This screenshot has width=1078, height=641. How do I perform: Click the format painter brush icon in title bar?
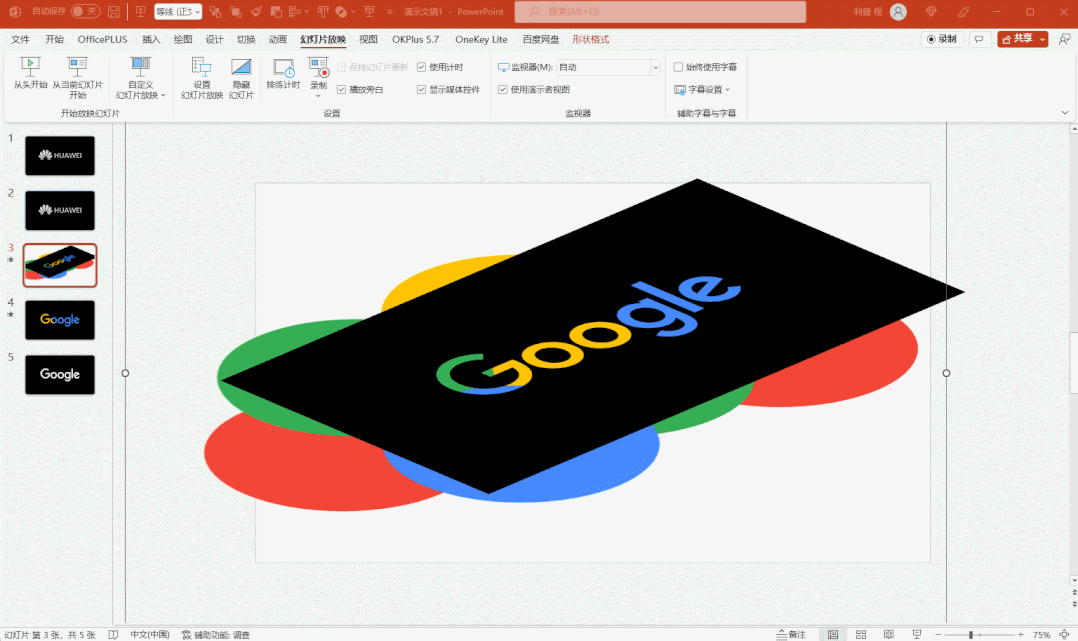point(256,12)
